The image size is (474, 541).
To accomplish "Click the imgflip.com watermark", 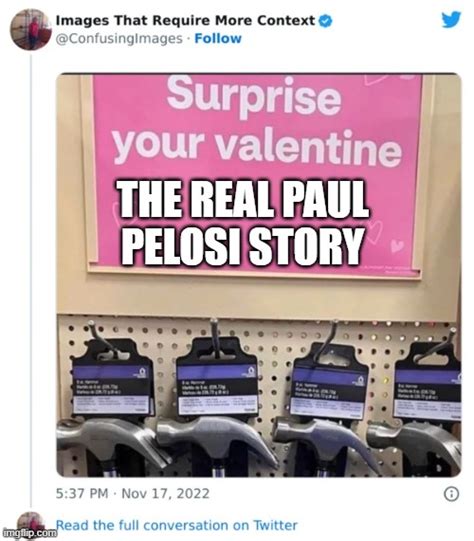I will tap(29, 533).
